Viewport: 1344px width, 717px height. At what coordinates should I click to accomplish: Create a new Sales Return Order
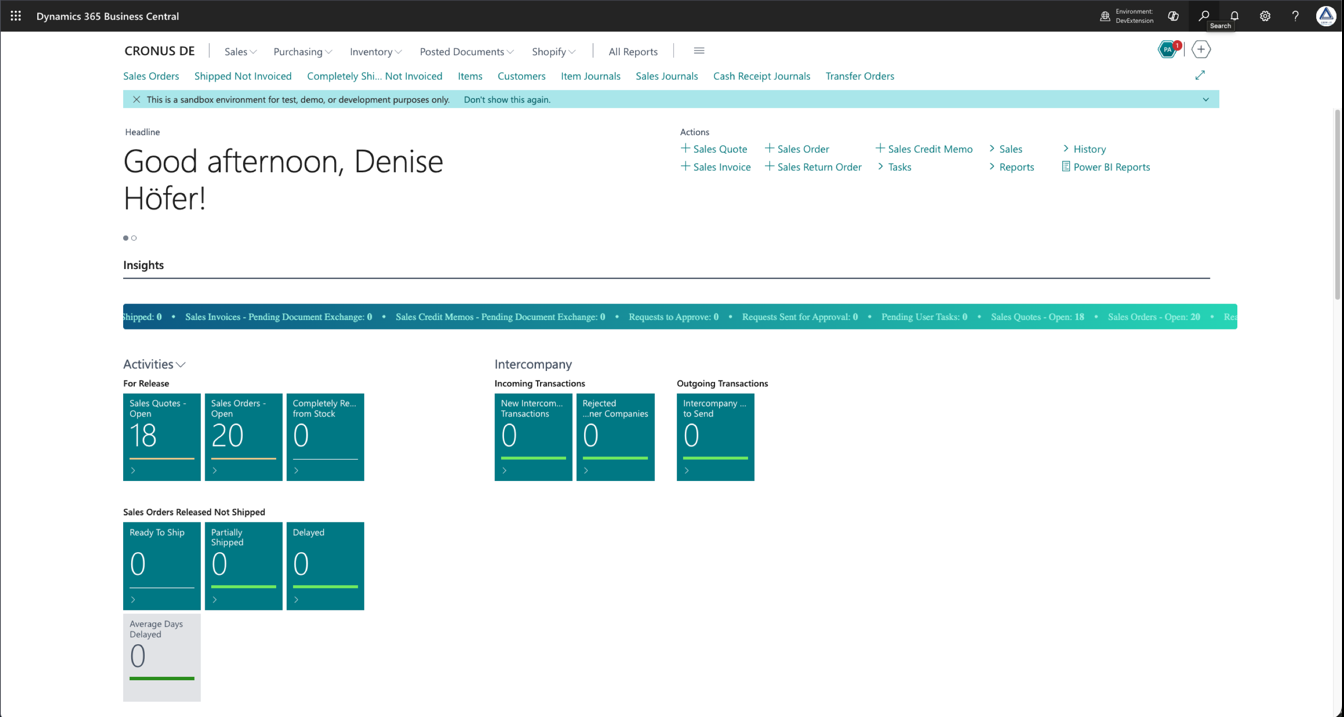click(x=813, y=167)
